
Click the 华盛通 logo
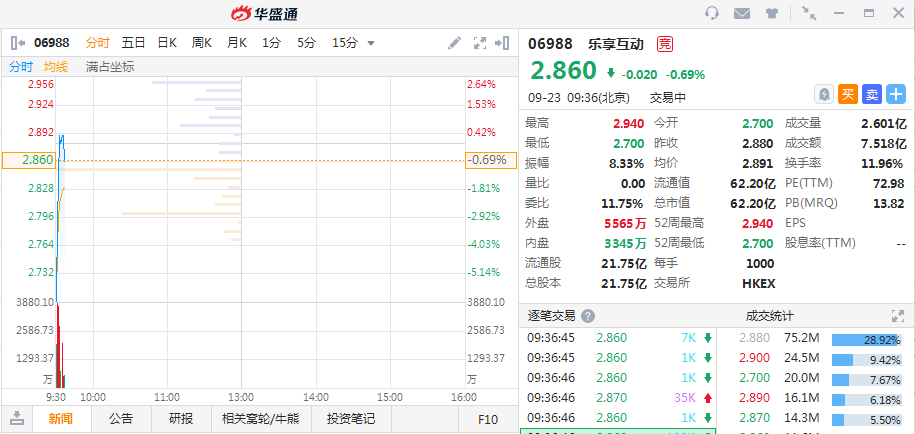(x=264, y=13)
